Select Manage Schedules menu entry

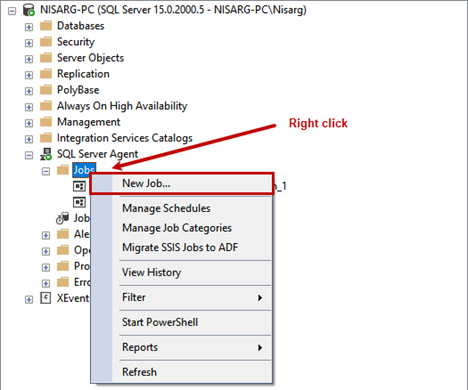click(x=182, y=208)
